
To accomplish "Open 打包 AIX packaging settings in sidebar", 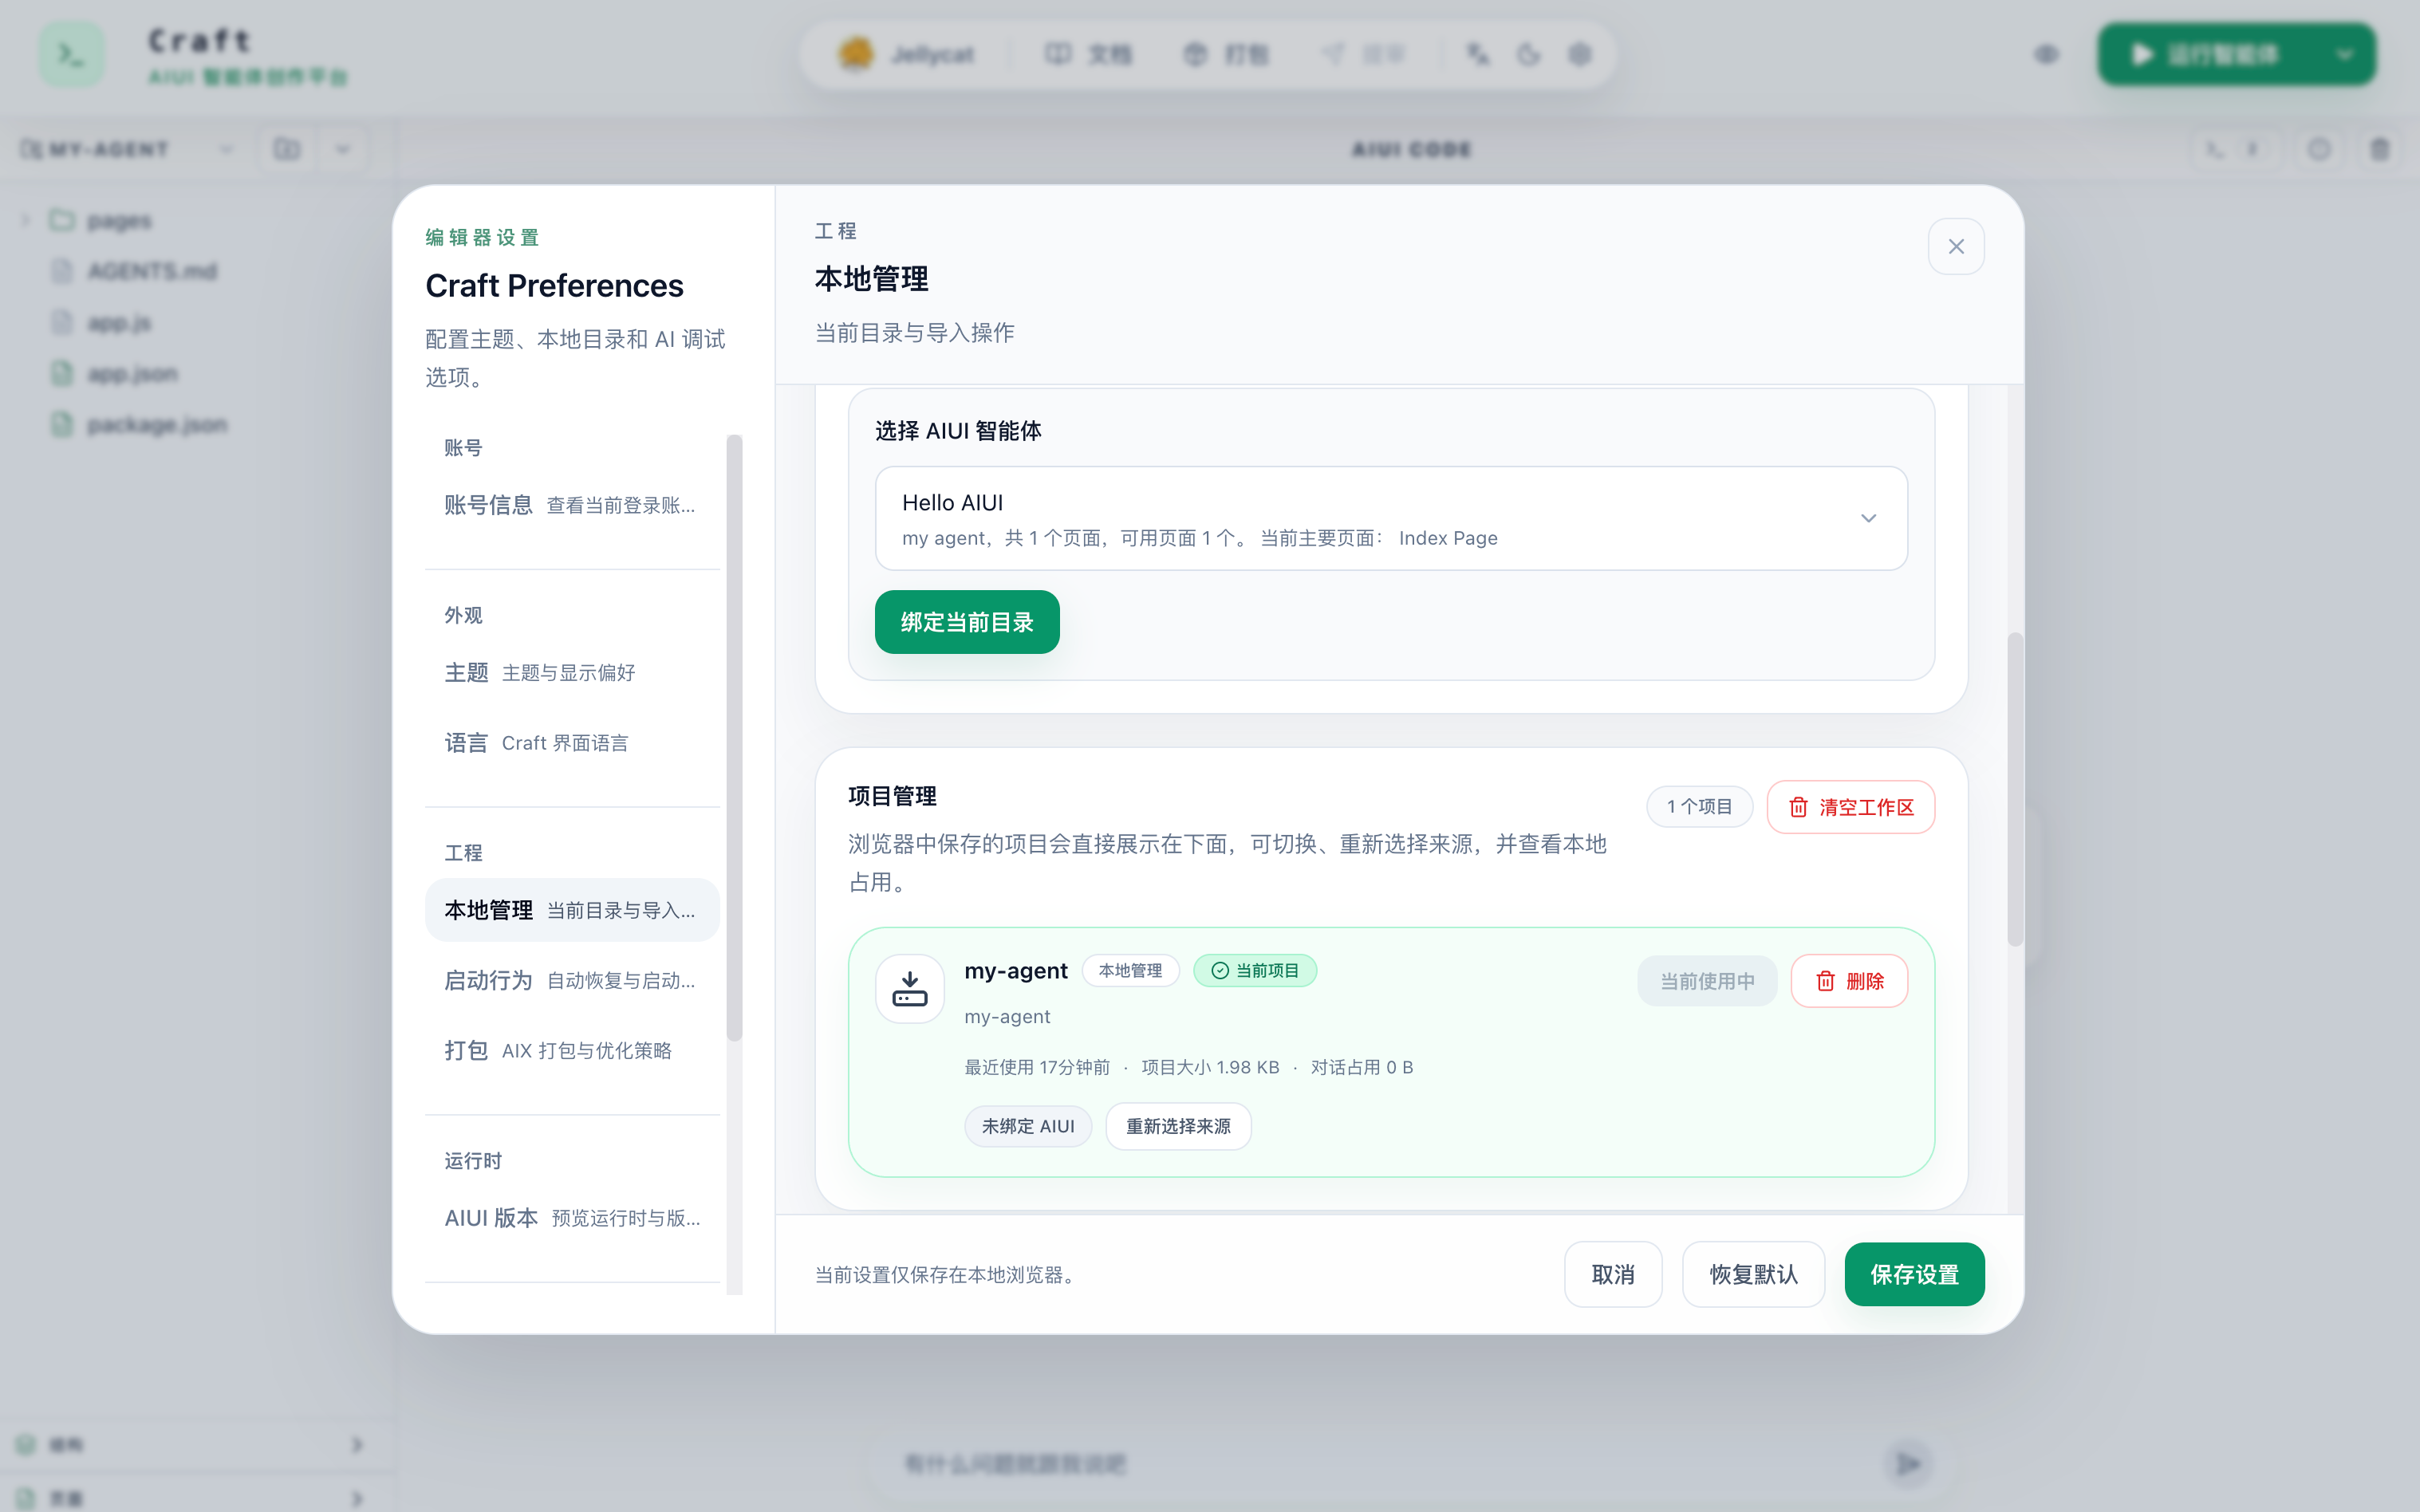I will tap(571, 1050).
